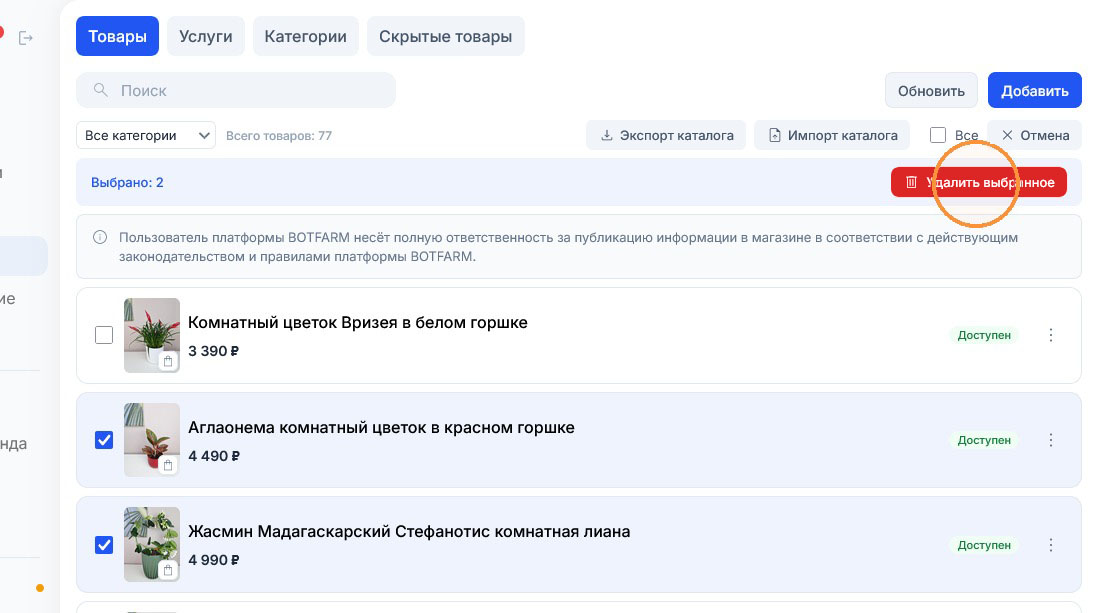Open the Вриезия product thumbnail
Viewport: 1098px width, 613px height.
click(152, 335)
